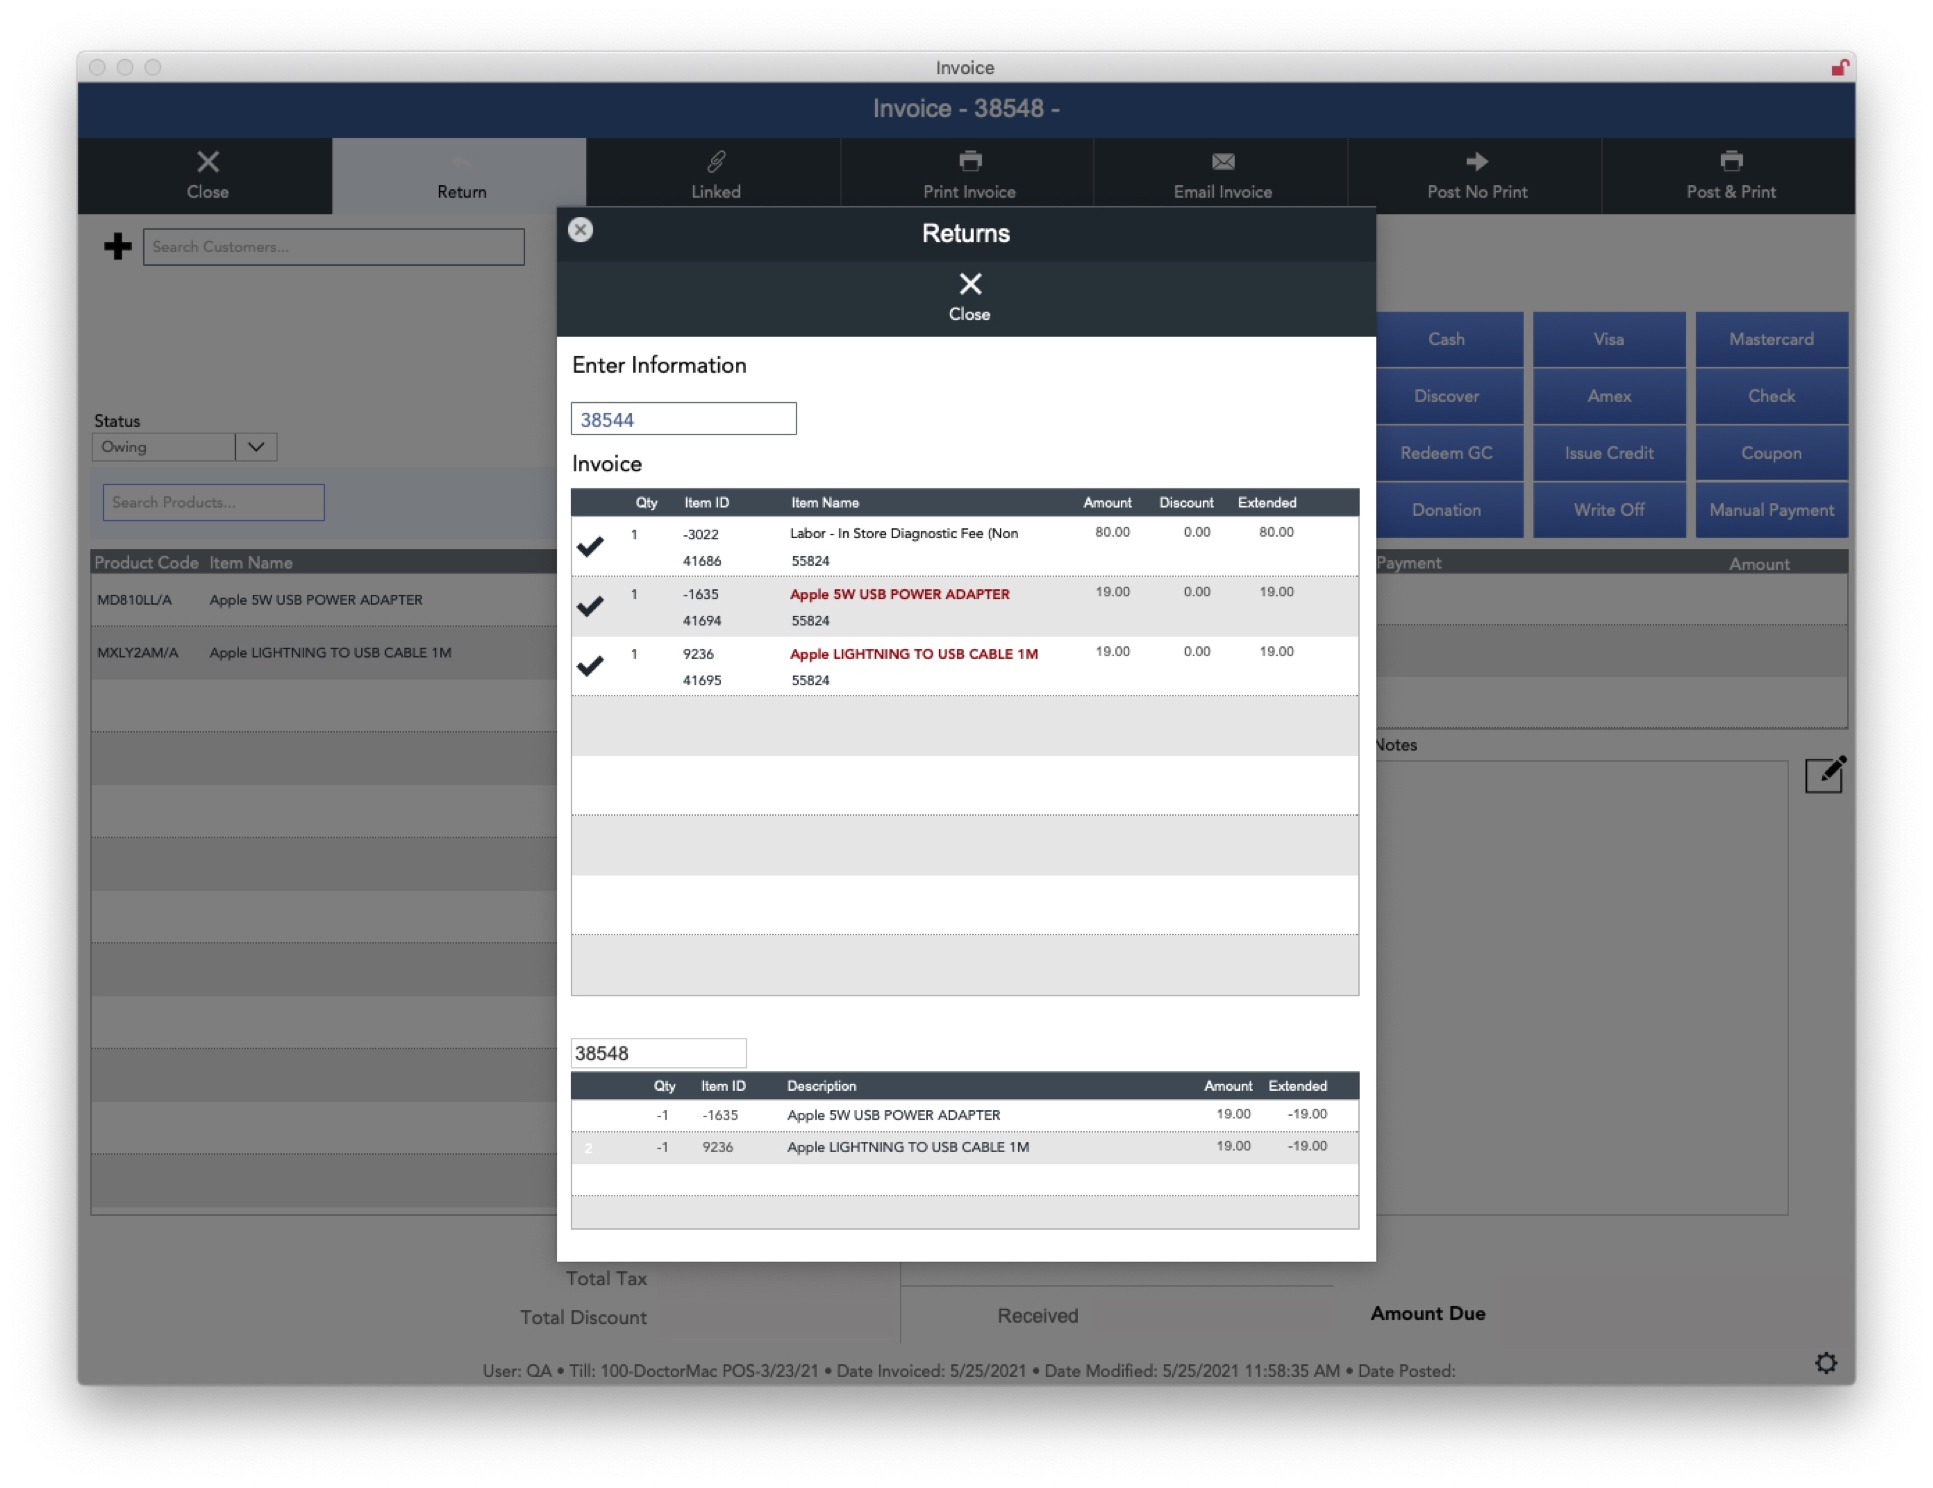The height and width of the screenshot is (1488, 1933).
Task: Click the Payment column header
Action: [1408, 563]
